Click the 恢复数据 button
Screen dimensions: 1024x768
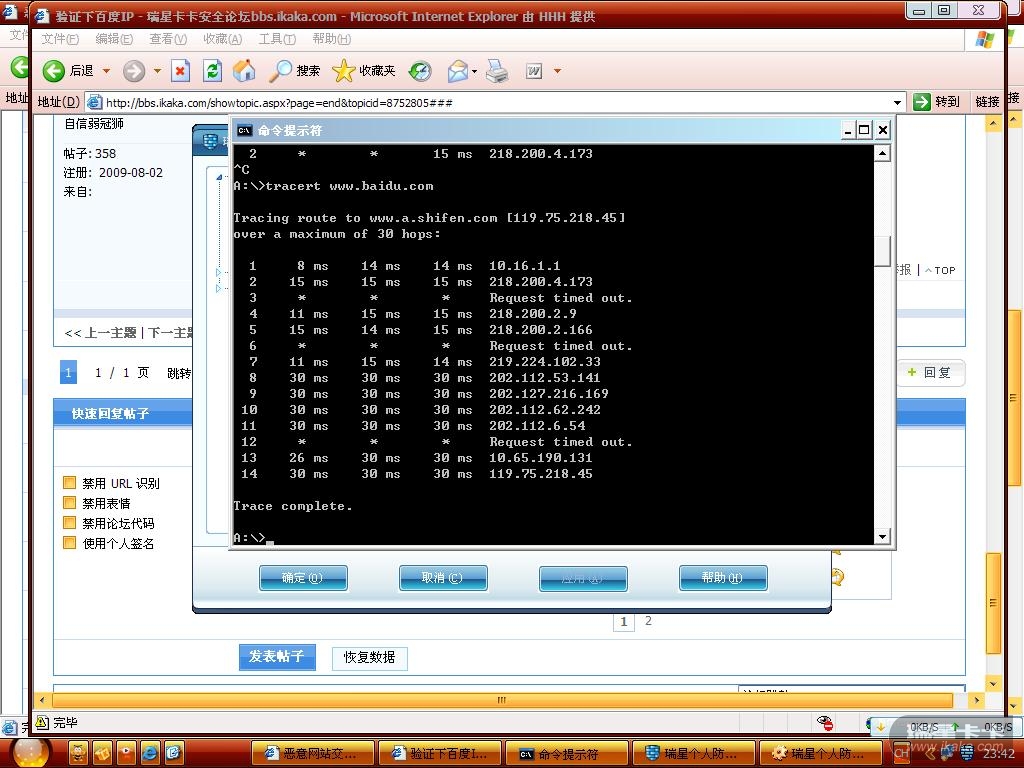[369, 657]
